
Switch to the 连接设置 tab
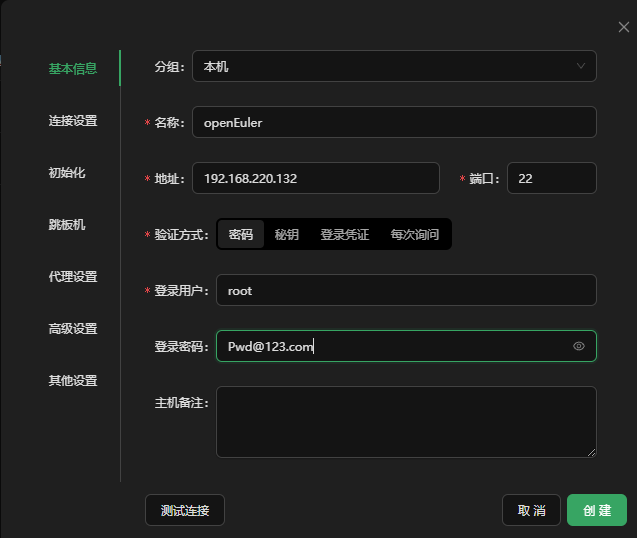pos(73,121)
